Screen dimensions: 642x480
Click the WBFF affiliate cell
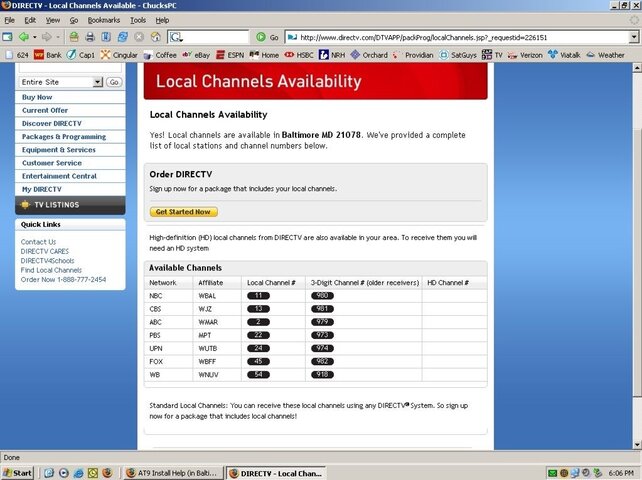tap(217, 361)
